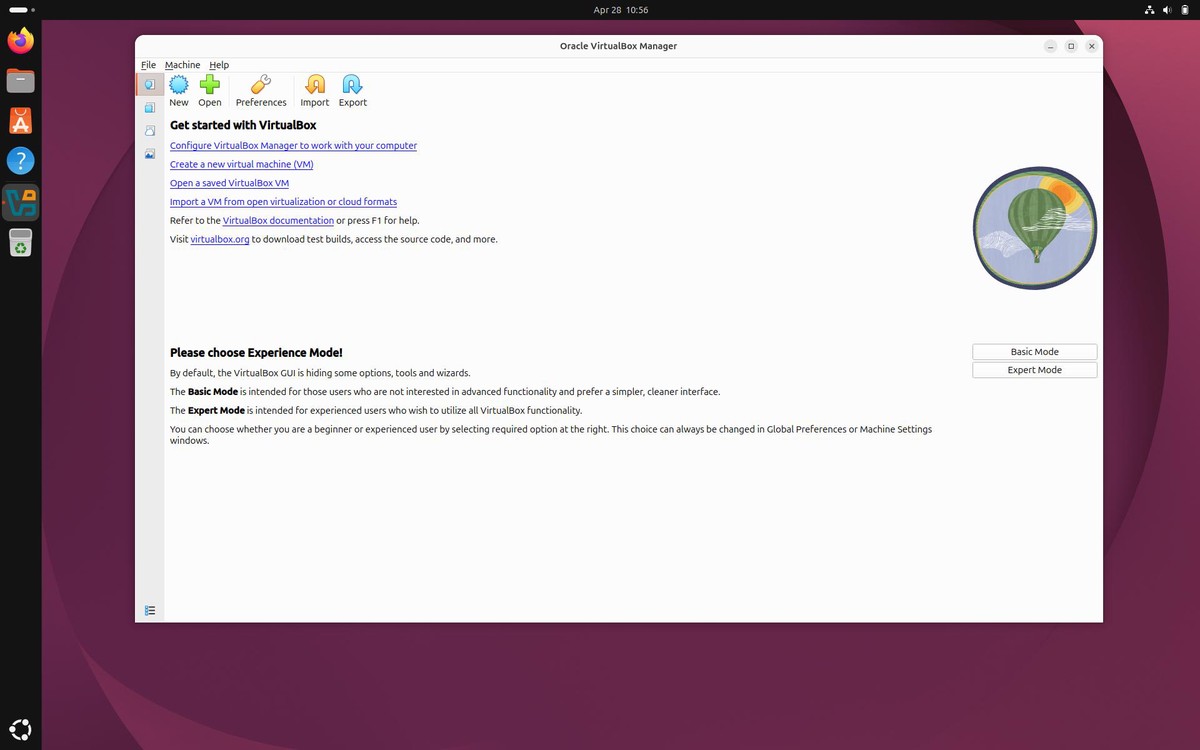Click the Open a saved VirtualBox VM link
The image size is (1200, 750).
tap(229, 183)
